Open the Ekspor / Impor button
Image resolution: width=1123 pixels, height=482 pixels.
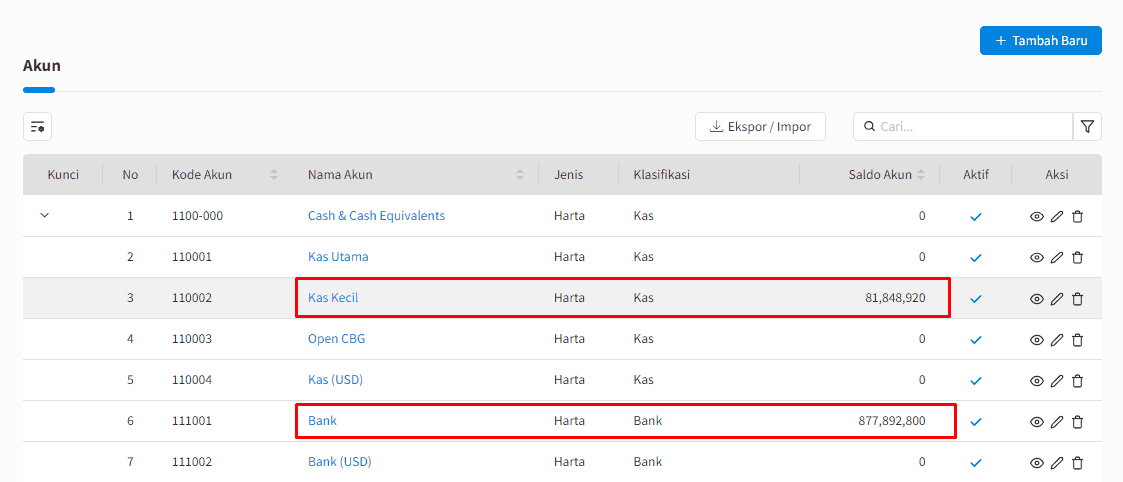pyautogui.click(x=760, y=127)
